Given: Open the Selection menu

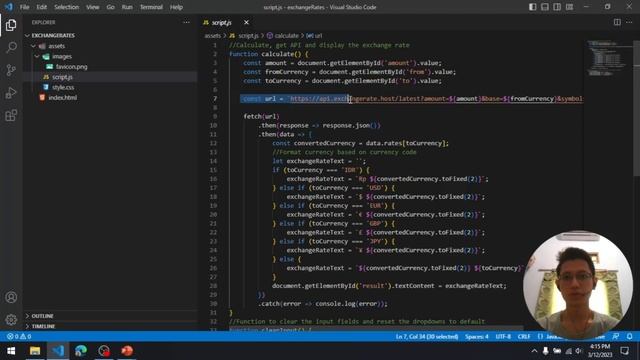Looking at the screenshot, I should click(67, 7).
